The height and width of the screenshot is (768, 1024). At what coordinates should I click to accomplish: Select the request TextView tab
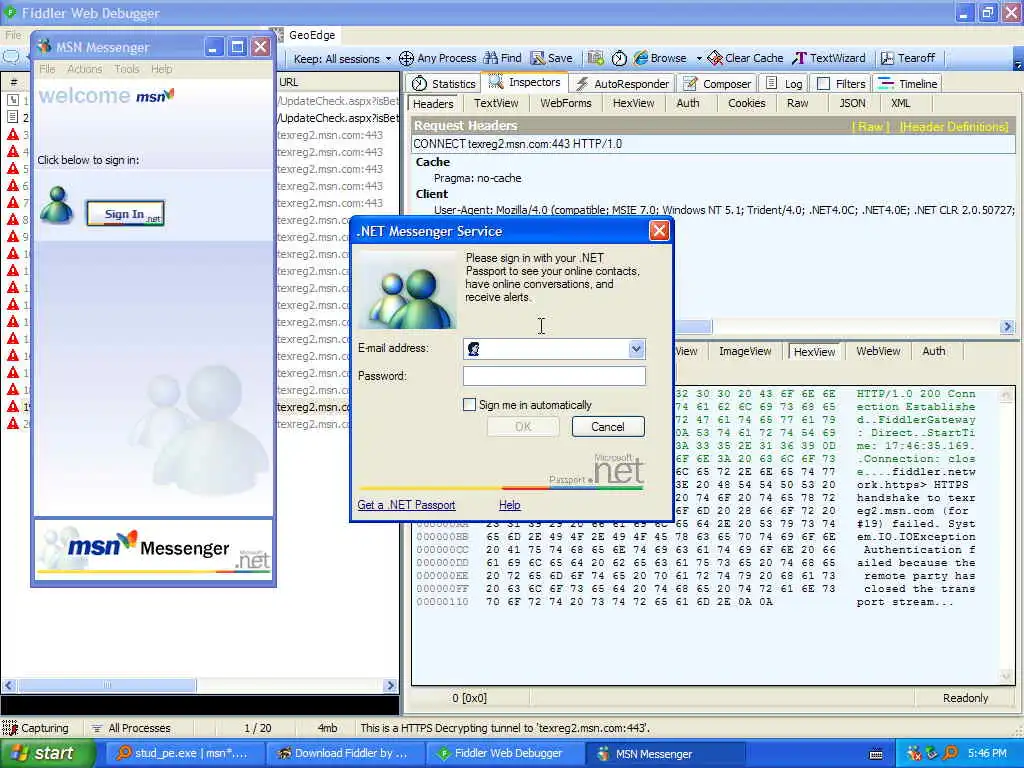496,103
